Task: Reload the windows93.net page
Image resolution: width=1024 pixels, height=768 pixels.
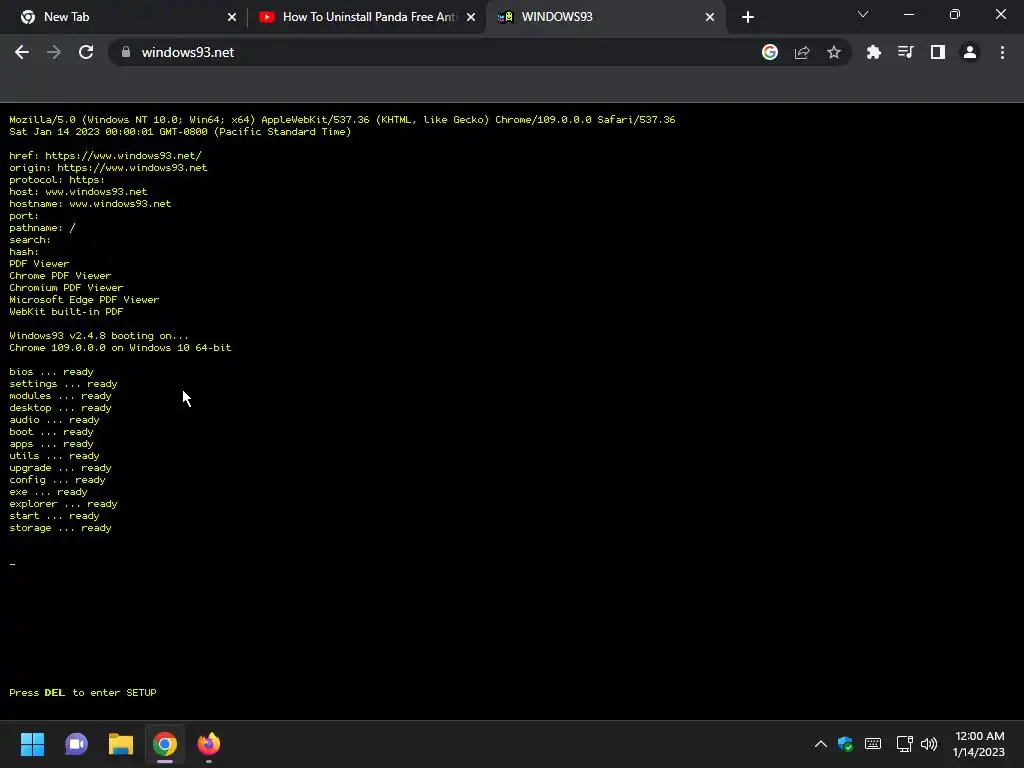Action: click(86, 52)
